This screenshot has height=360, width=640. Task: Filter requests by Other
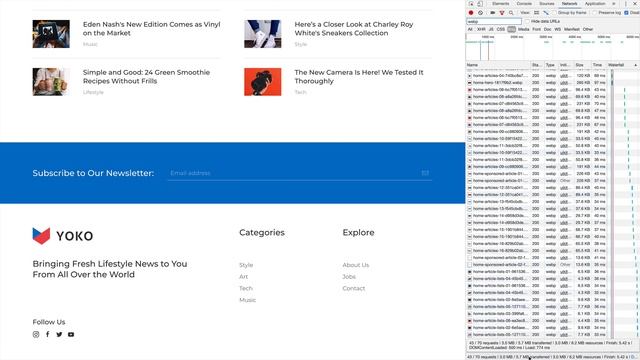[588, 29]
